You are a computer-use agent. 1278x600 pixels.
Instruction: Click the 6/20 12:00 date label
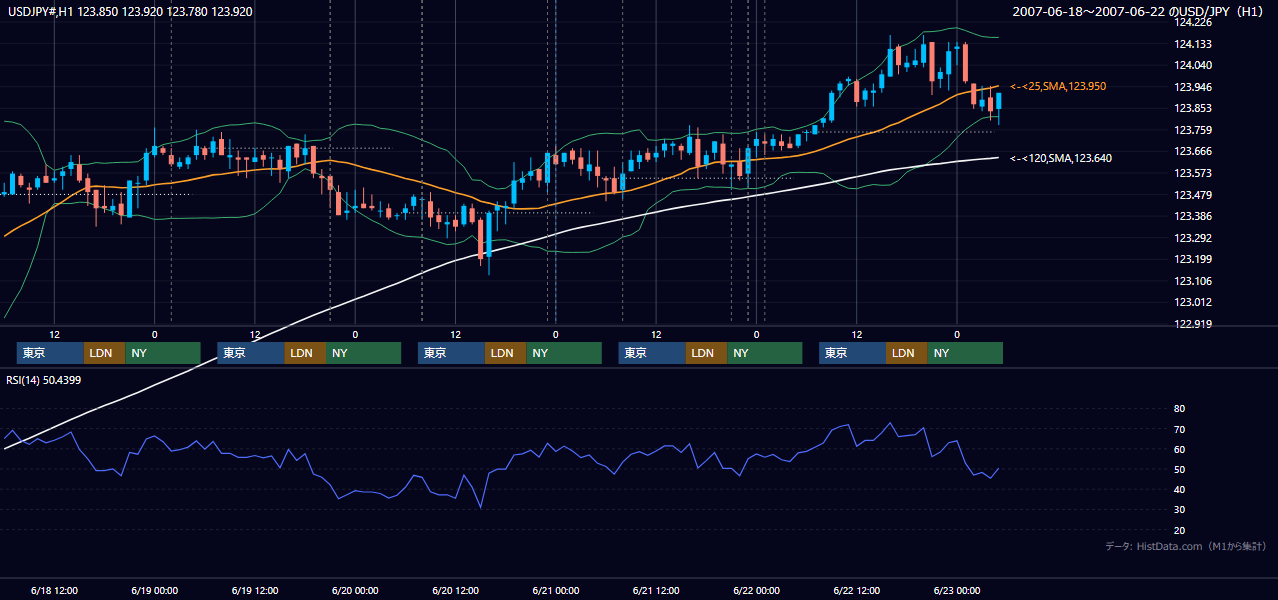455,591
